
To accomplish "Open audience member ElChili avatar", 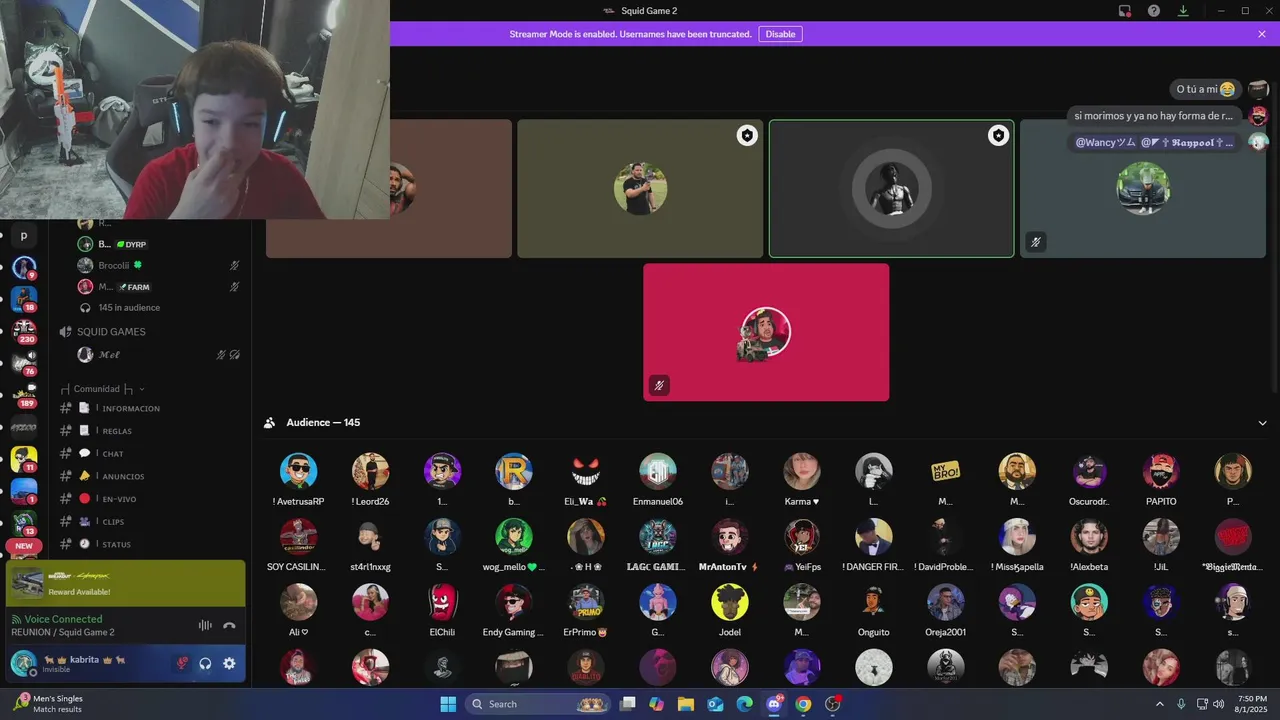I will [x=442, y=602].
